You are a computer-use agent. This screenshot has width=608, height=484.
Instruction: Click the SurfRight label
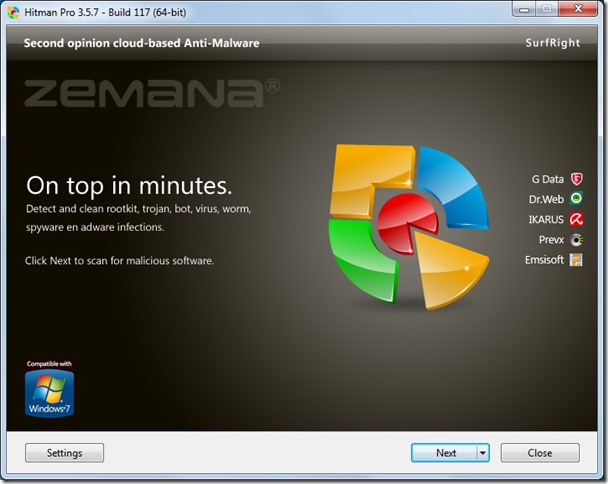click(553, 43)
